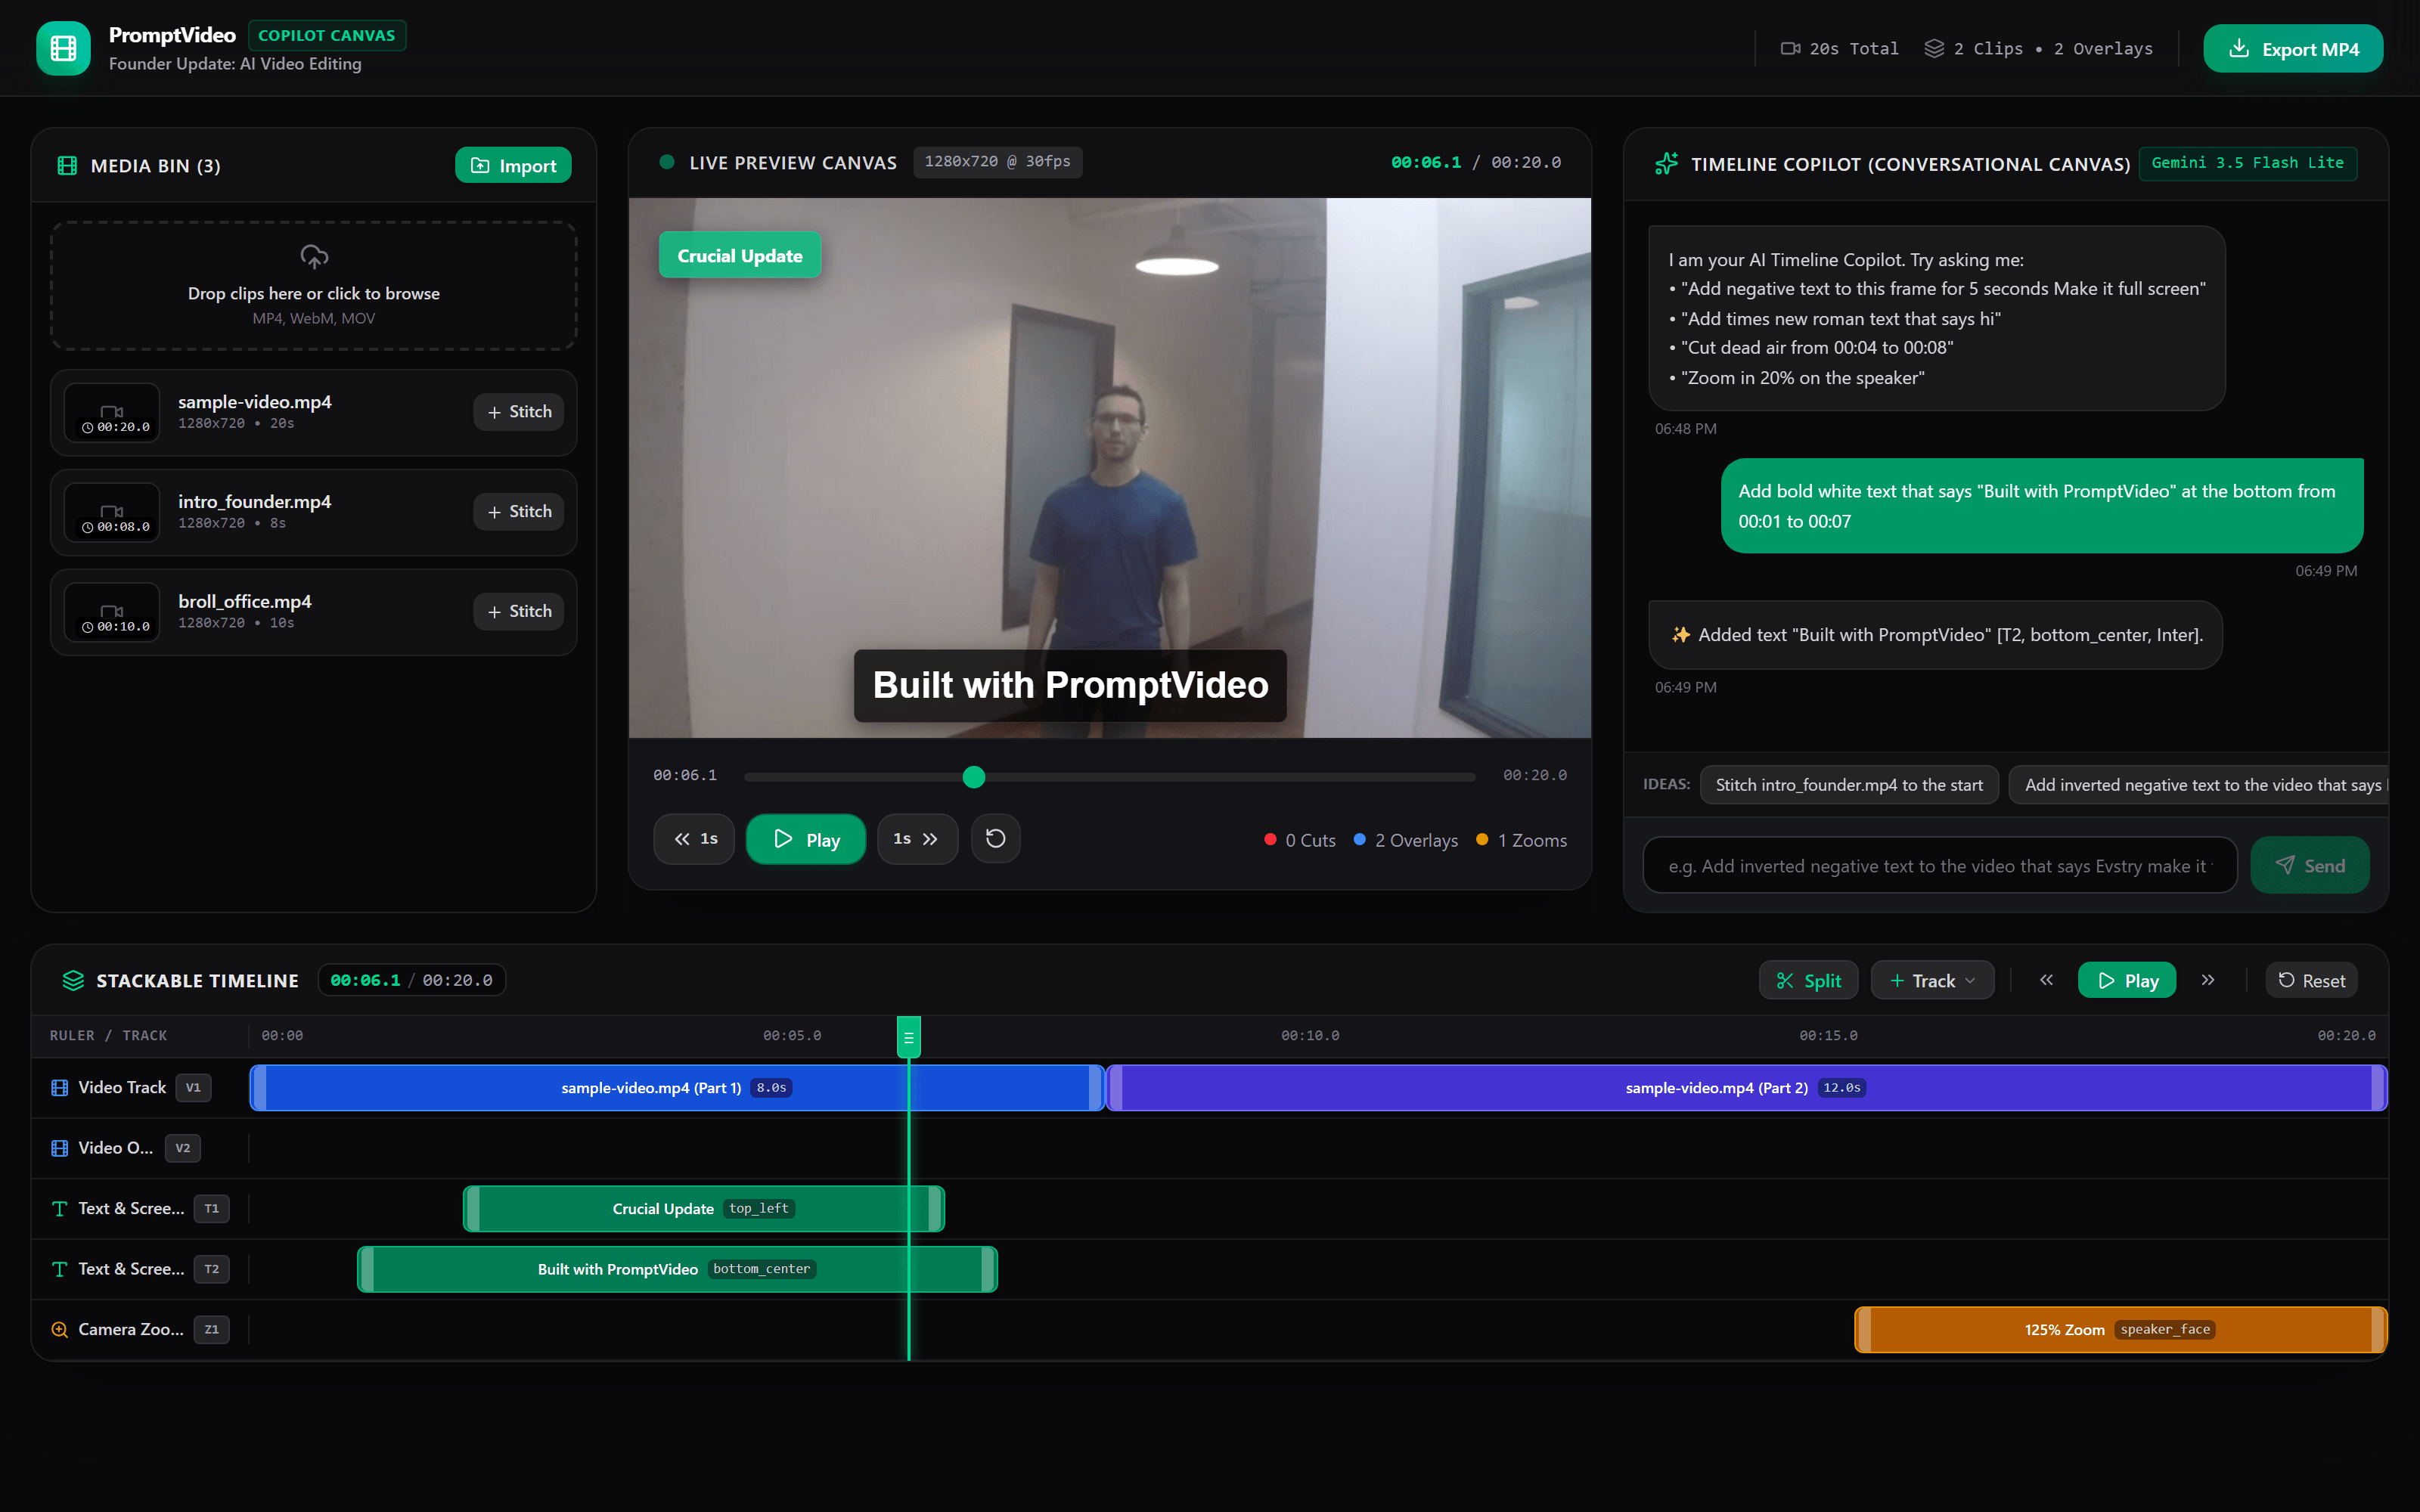Click the Gemini 3.5 Flash Lite model badge
The height and width of the screenshot is (1512, 2420).
click(2247, 163)
